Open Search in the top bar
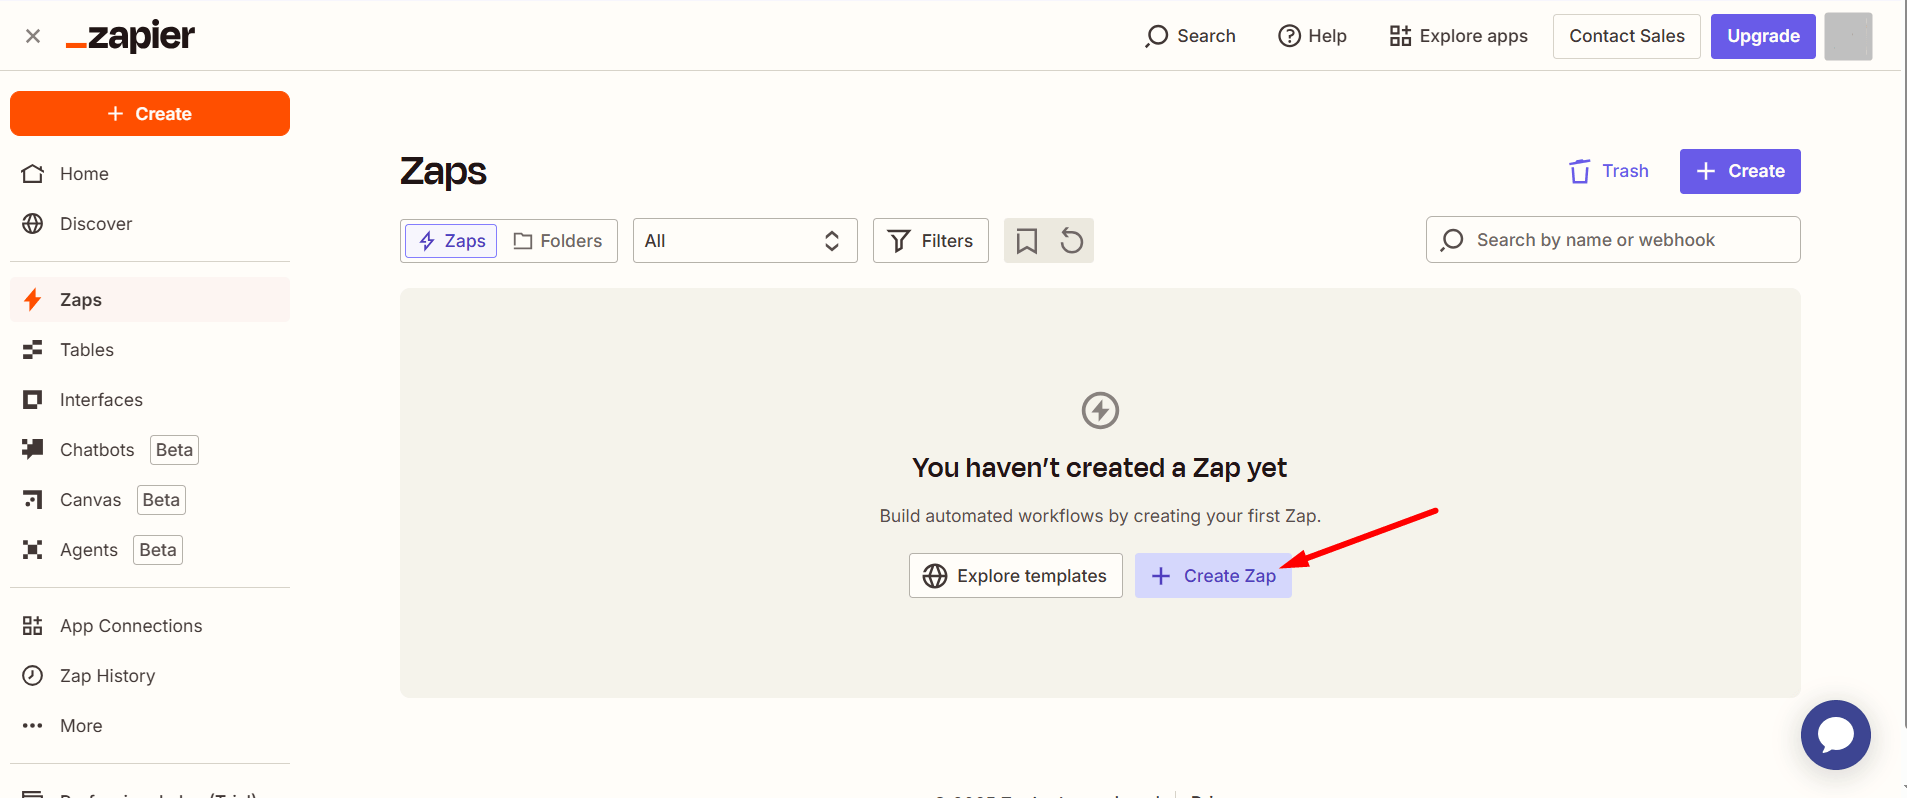 (1190, 36)
